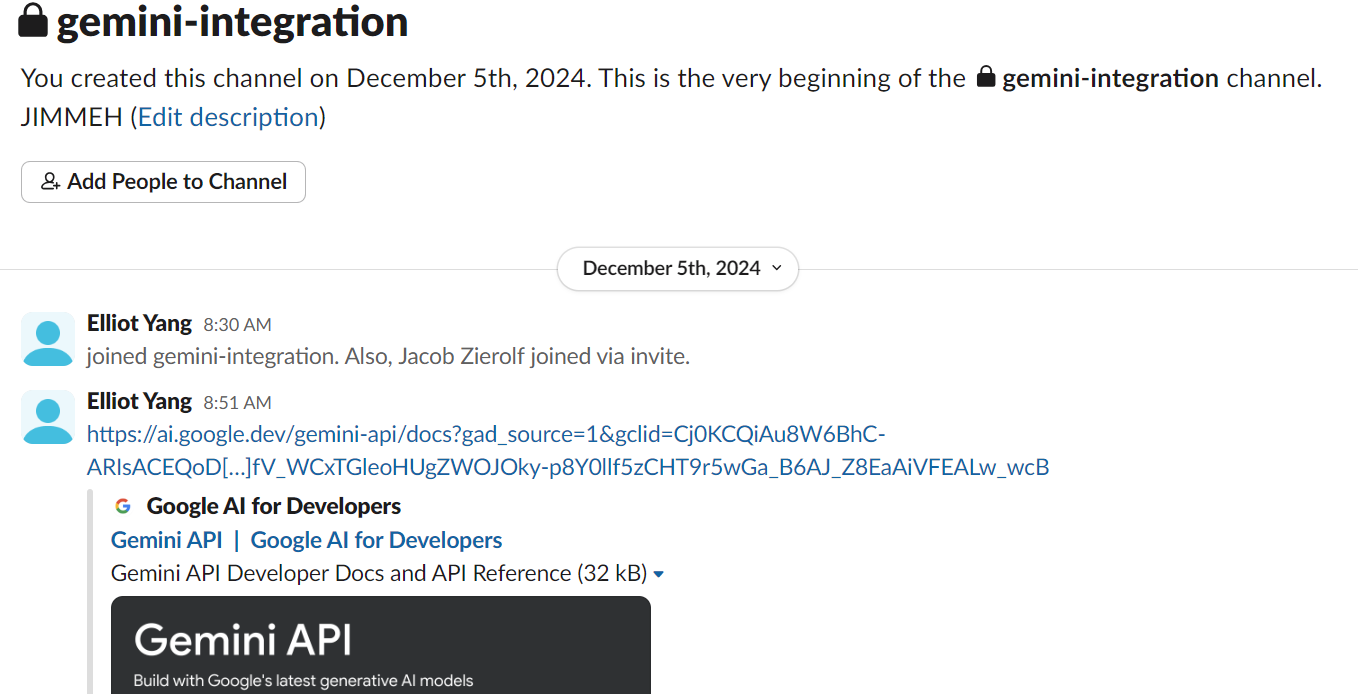Image resolution: width=1358 pixels, height=694 pixels.
Task: Click the Edit description link
Action: click(227, 117)
